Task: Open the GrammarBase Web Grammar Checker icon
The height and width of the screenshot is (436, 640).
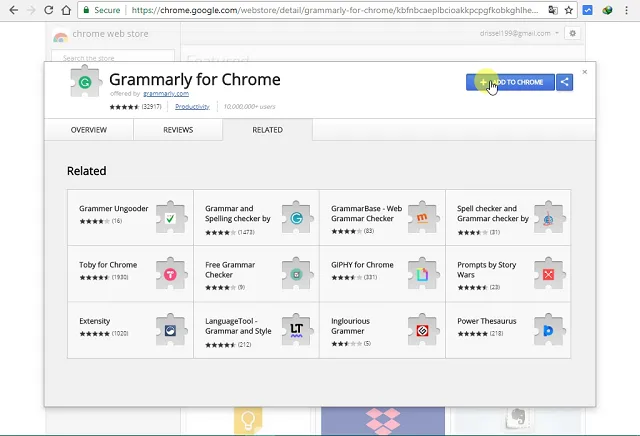Action: (423, 217)
